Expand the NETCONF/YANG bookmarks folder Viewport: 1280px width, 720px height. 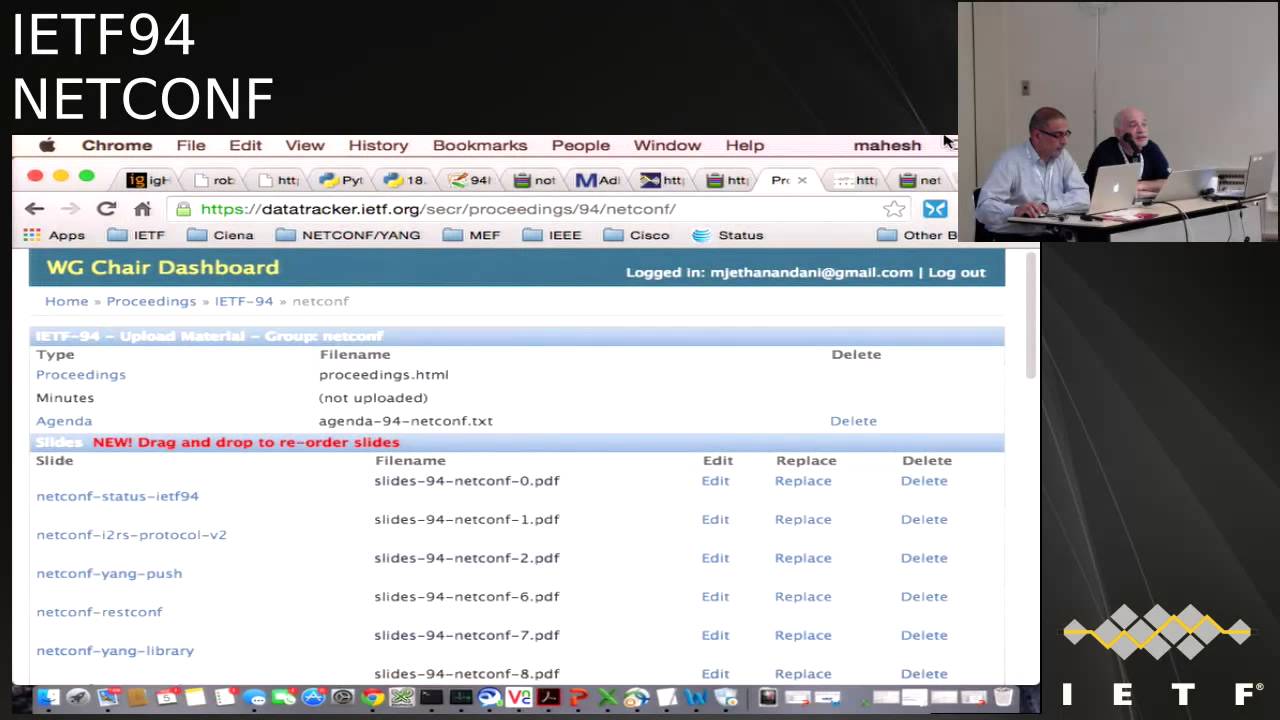(x=348, y=235)
